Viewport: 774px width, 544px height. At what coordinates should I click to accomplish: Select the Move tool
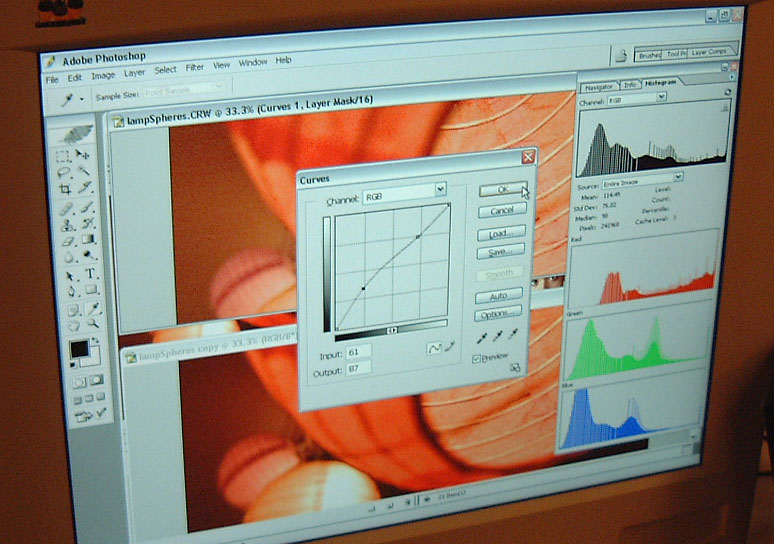pos(83,156)
